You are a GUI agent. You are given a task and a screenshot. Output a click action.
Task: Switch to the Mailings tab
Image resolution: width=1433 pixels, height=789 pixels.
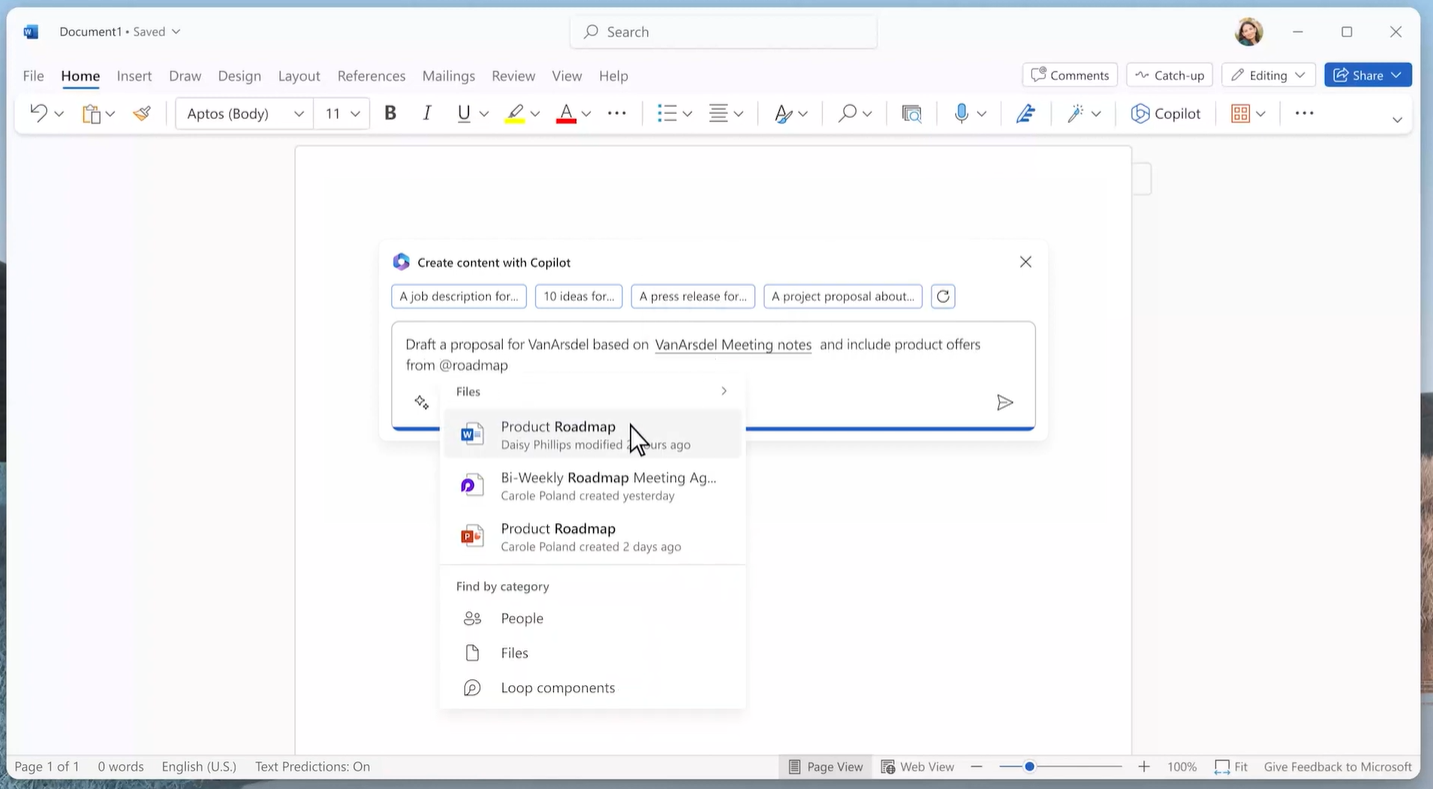448,76
